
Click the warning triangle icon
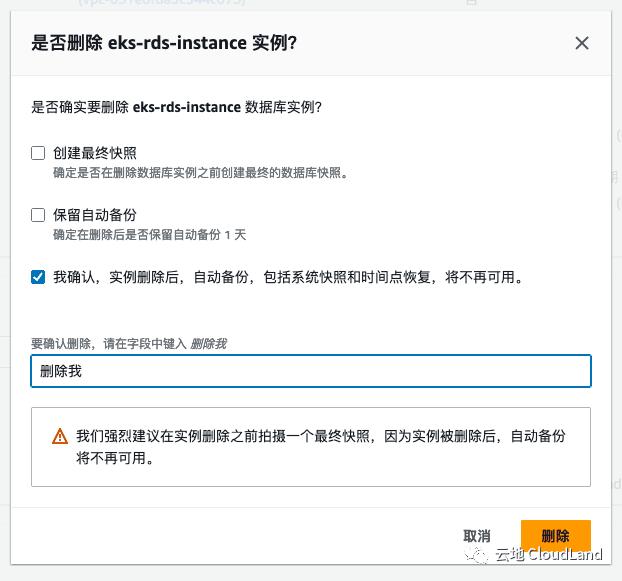[x=60, y=437]
